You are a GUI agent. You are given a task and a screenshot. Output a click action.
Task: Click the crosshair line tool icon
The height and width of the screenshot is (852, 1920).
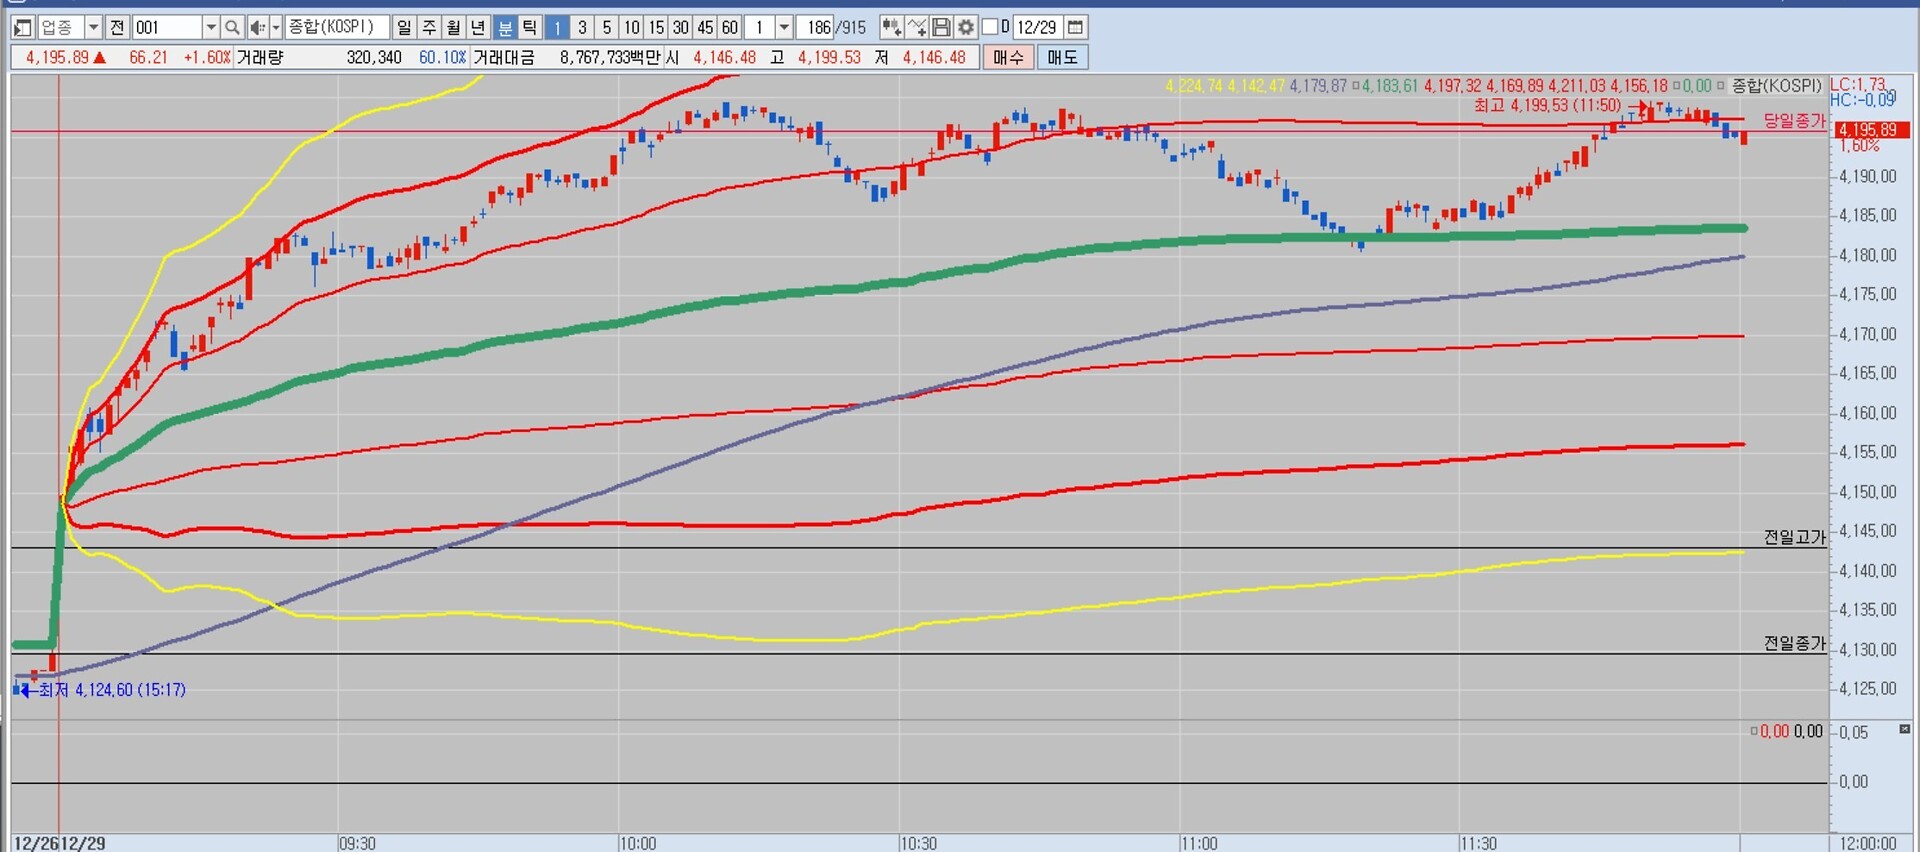tap(916, 27)
